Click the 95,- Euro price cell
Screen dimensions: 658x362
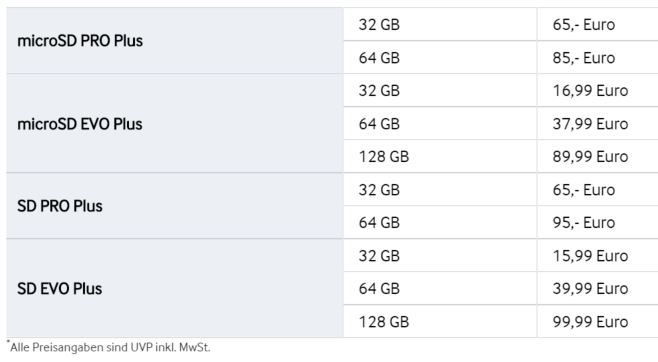tap(598, 222)
